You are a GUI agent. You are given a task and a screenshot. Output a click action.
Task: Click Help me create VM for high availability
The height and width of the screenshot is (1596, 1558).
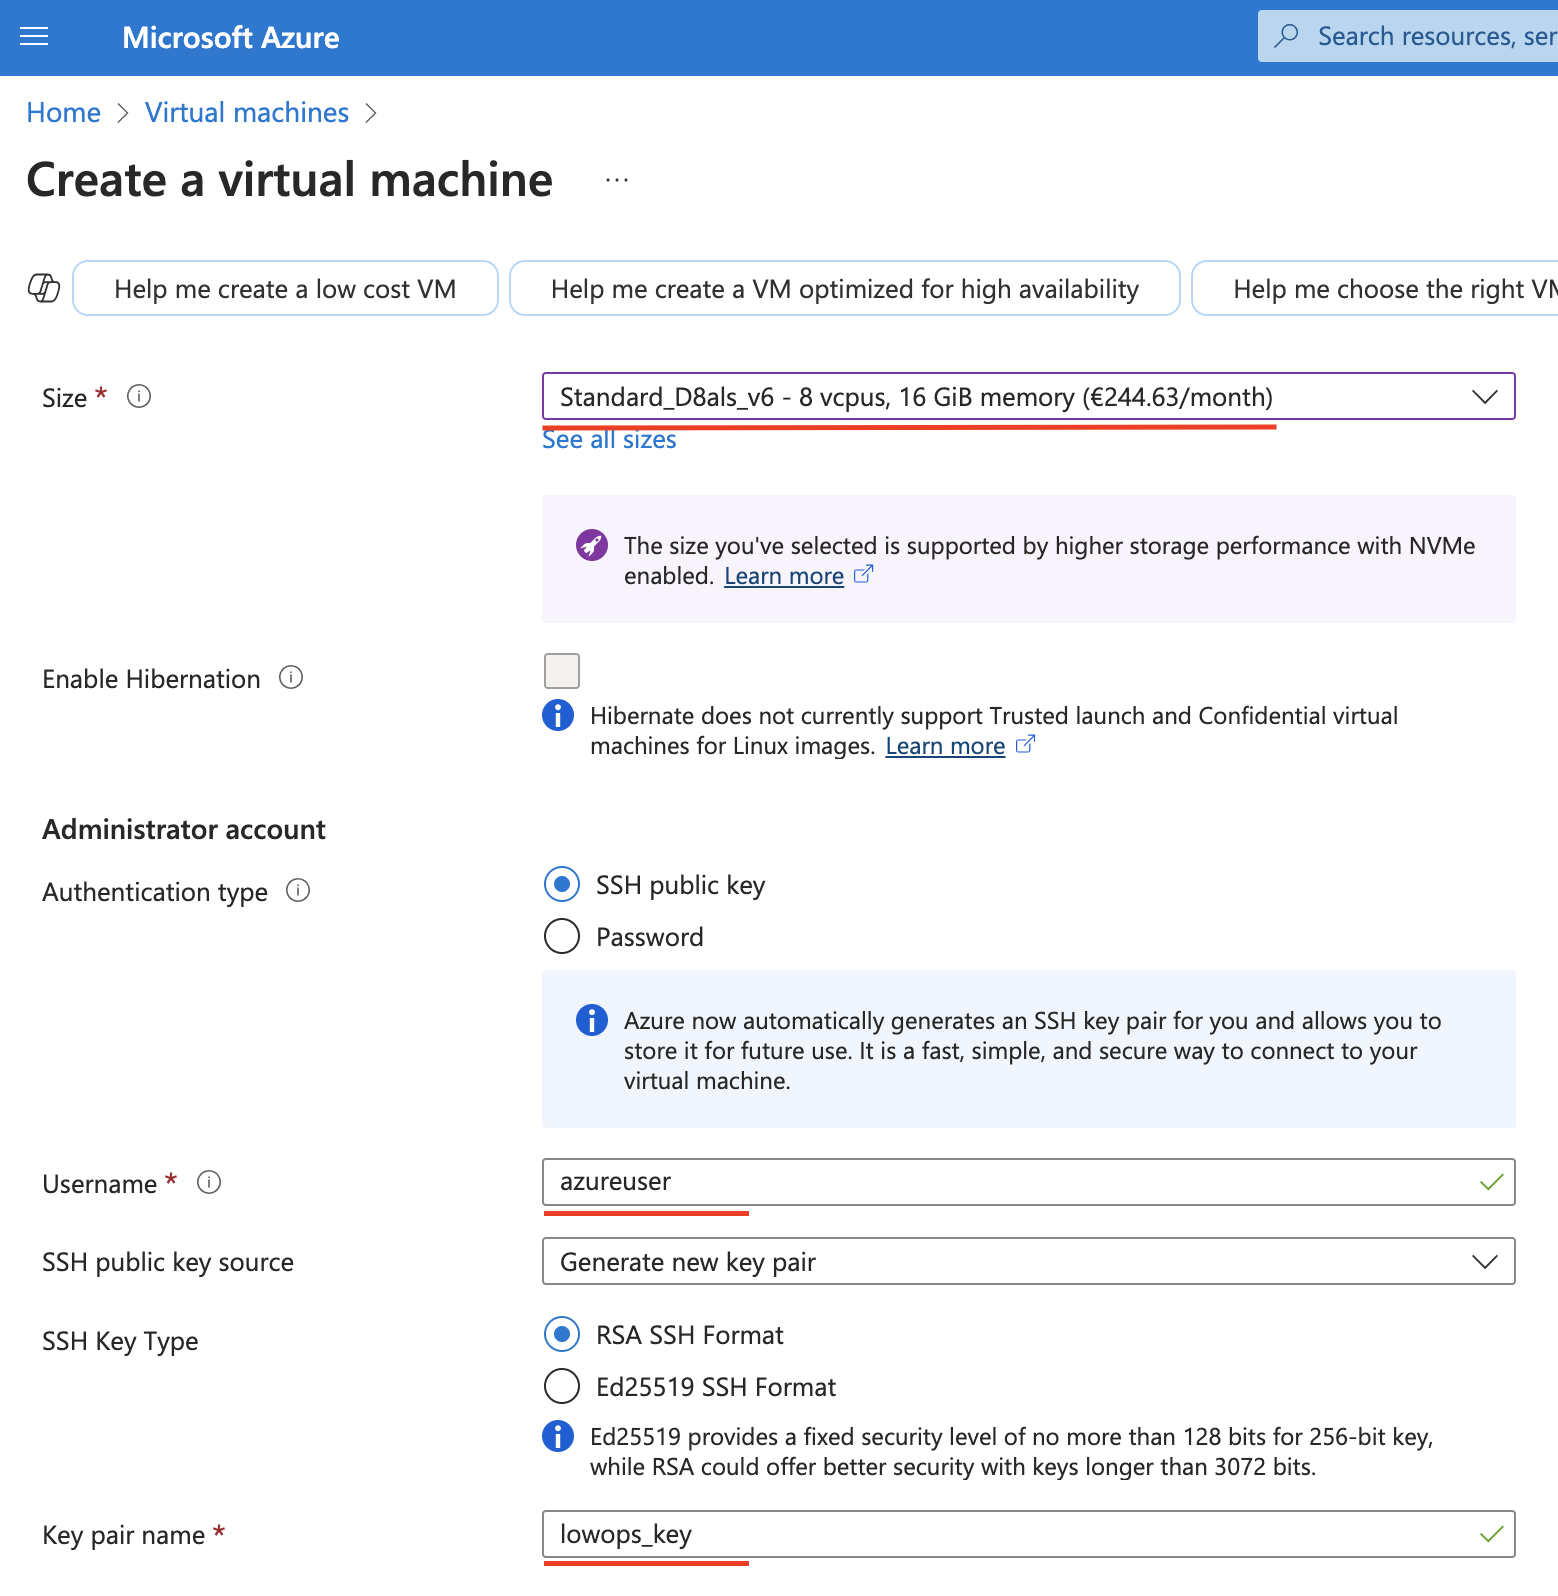click(845, 288)
